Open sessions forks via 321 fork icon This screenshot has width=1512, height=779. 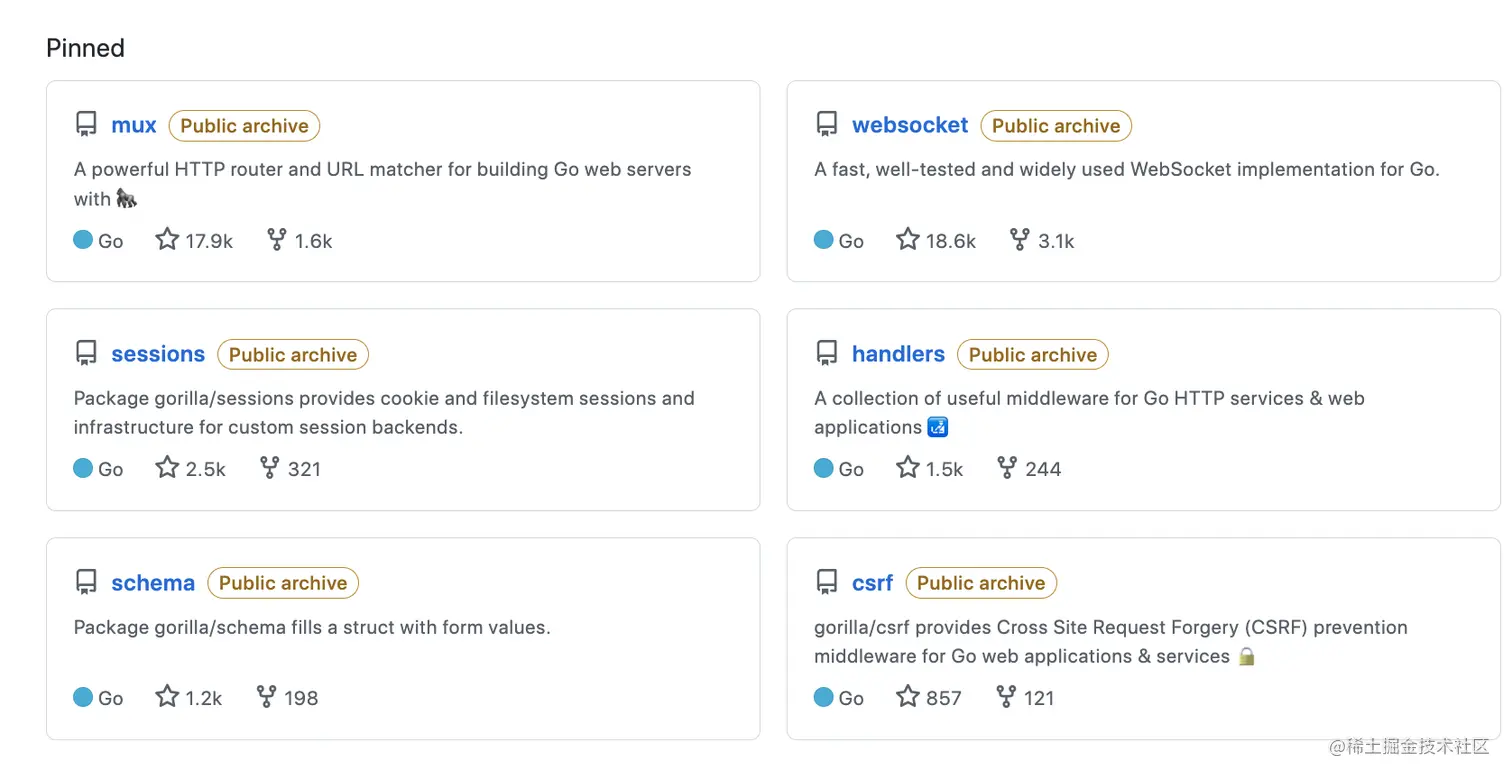coord(269,468)
